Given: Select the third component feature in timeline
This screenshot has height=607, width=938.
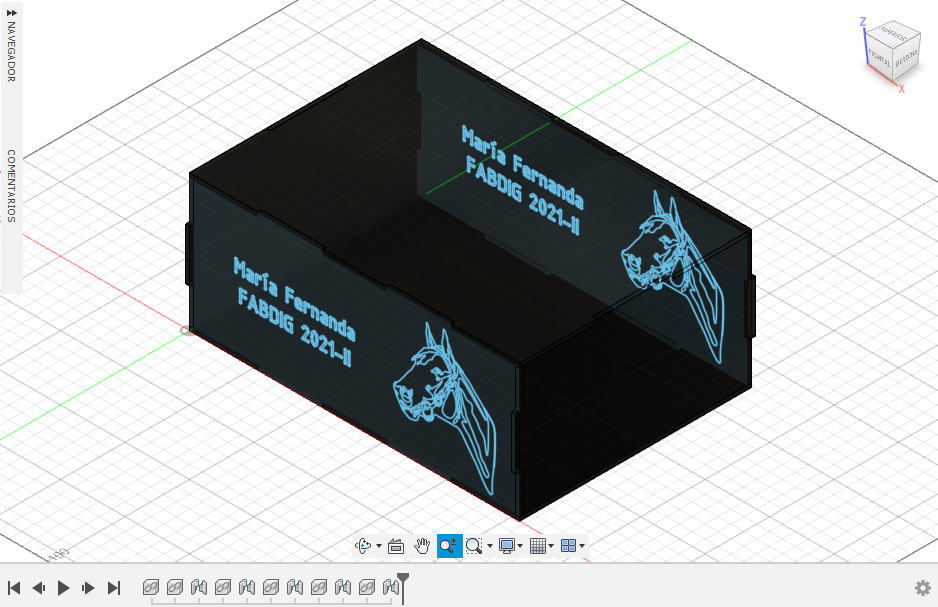Looking at the screenshot, I should click(223, 587).
